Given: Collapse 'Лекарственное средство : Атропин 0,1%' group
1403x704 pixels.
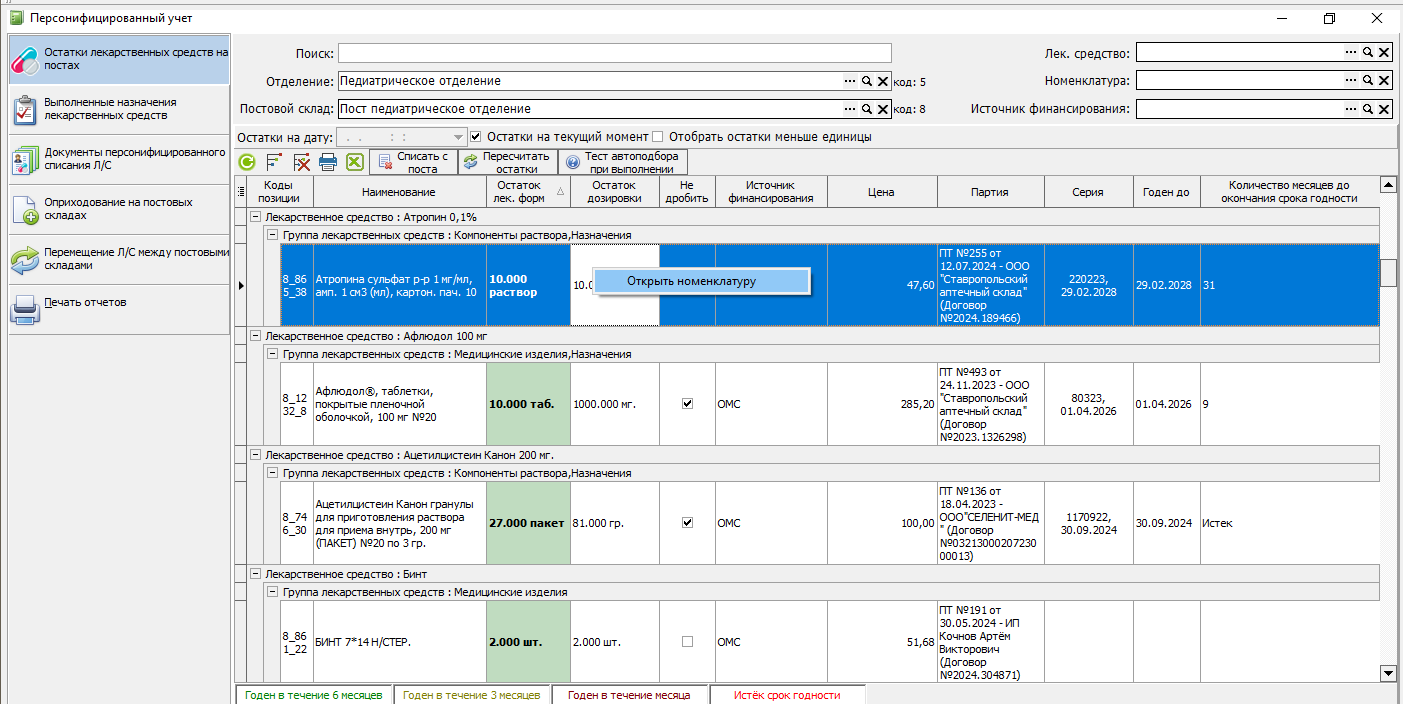Looking at the screenshot, I should coord(255,216).
